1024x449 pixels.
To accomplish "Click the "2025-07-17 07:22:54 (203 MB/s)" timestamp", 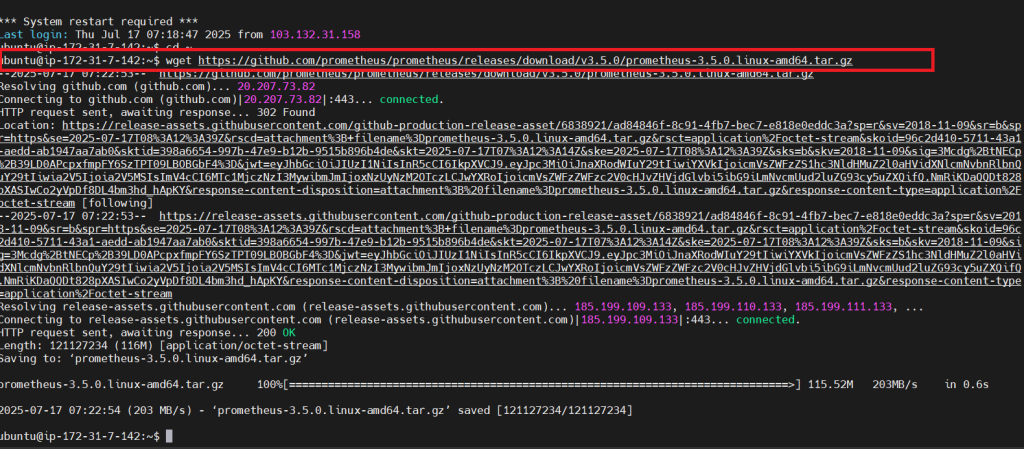I will [x=97, y=410].
